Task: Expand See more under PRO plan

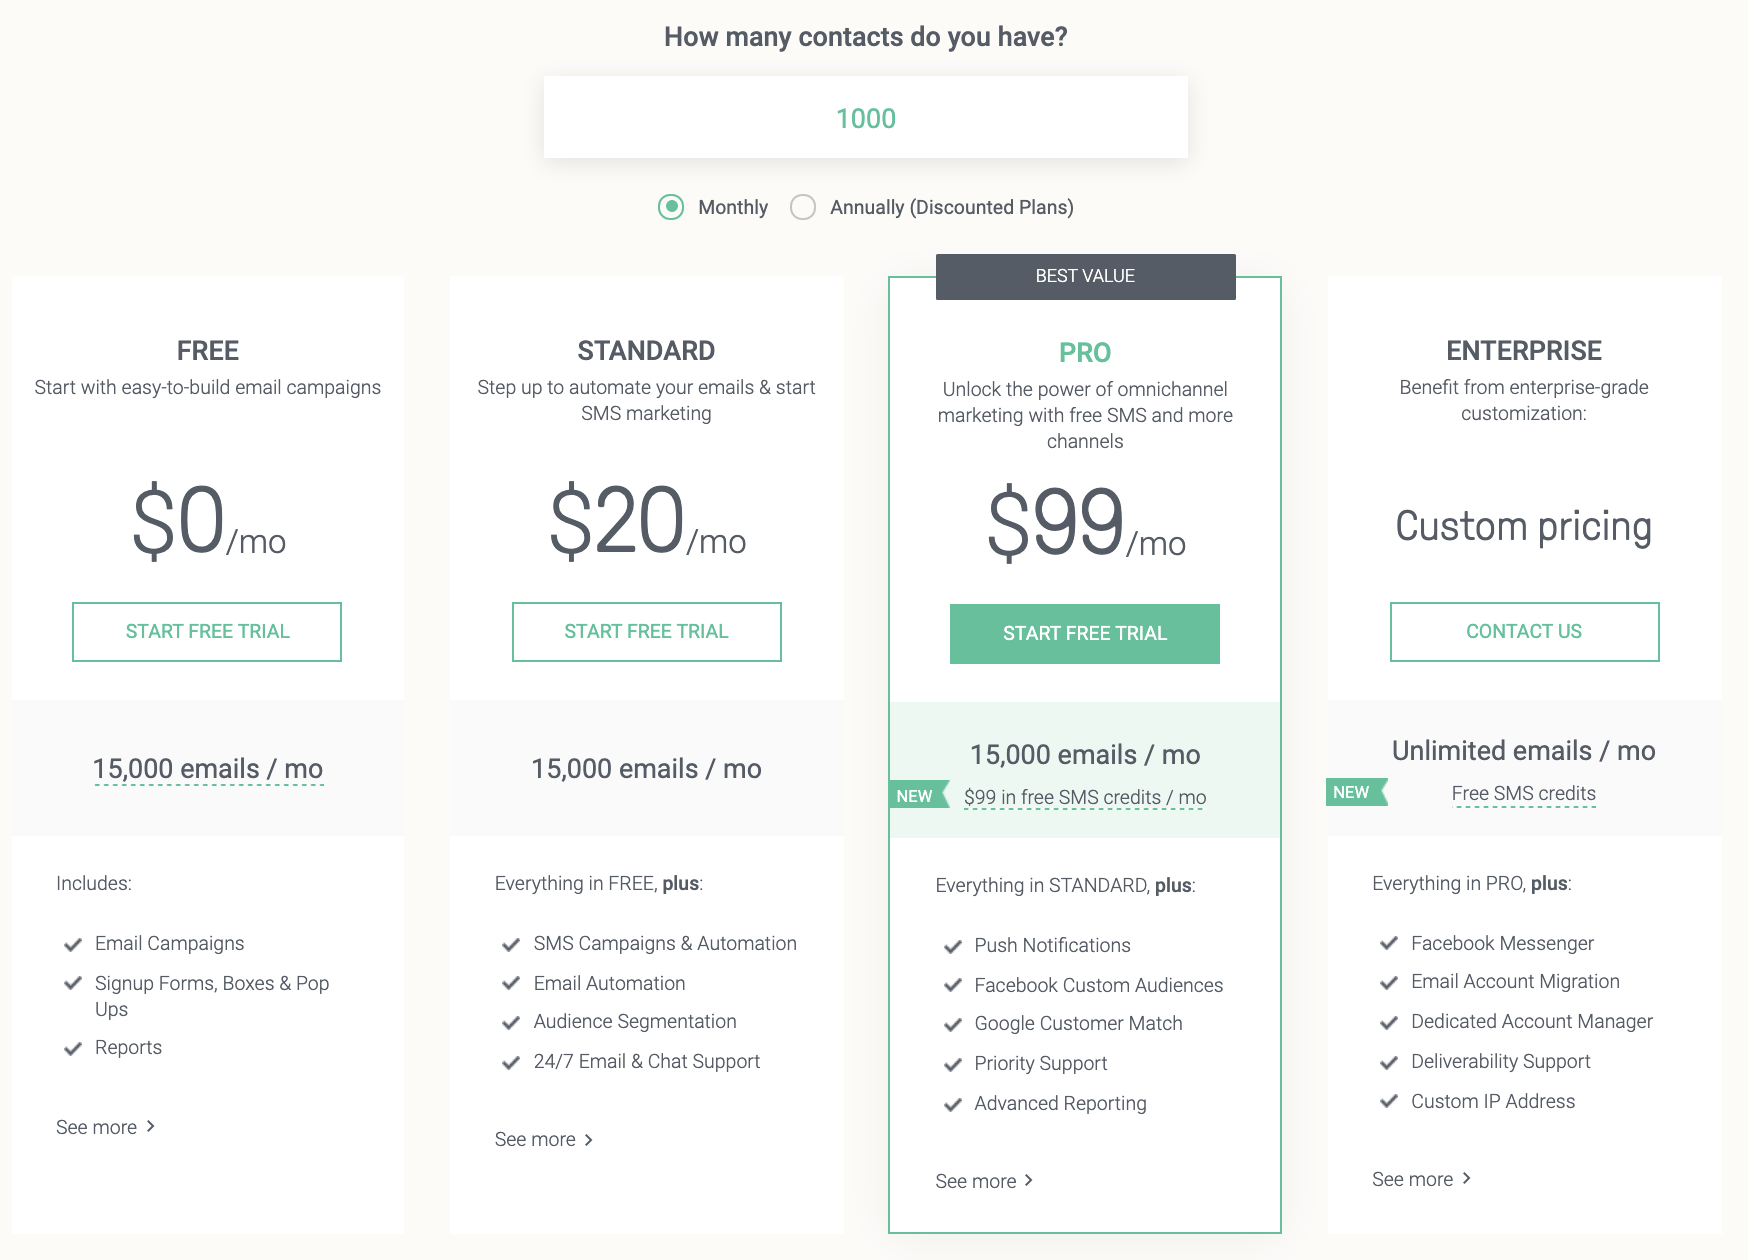Action: (985, 1181)
